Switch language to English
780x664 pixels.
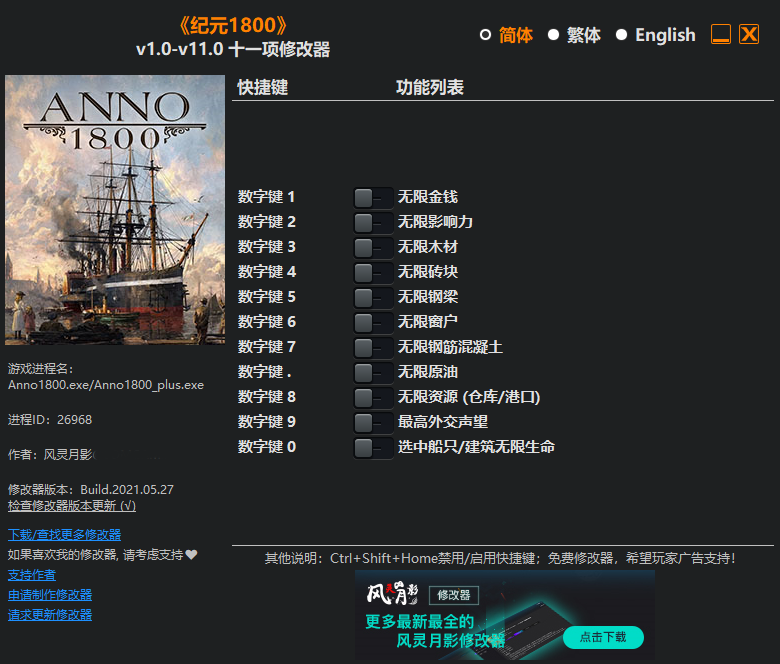(621, 35)
